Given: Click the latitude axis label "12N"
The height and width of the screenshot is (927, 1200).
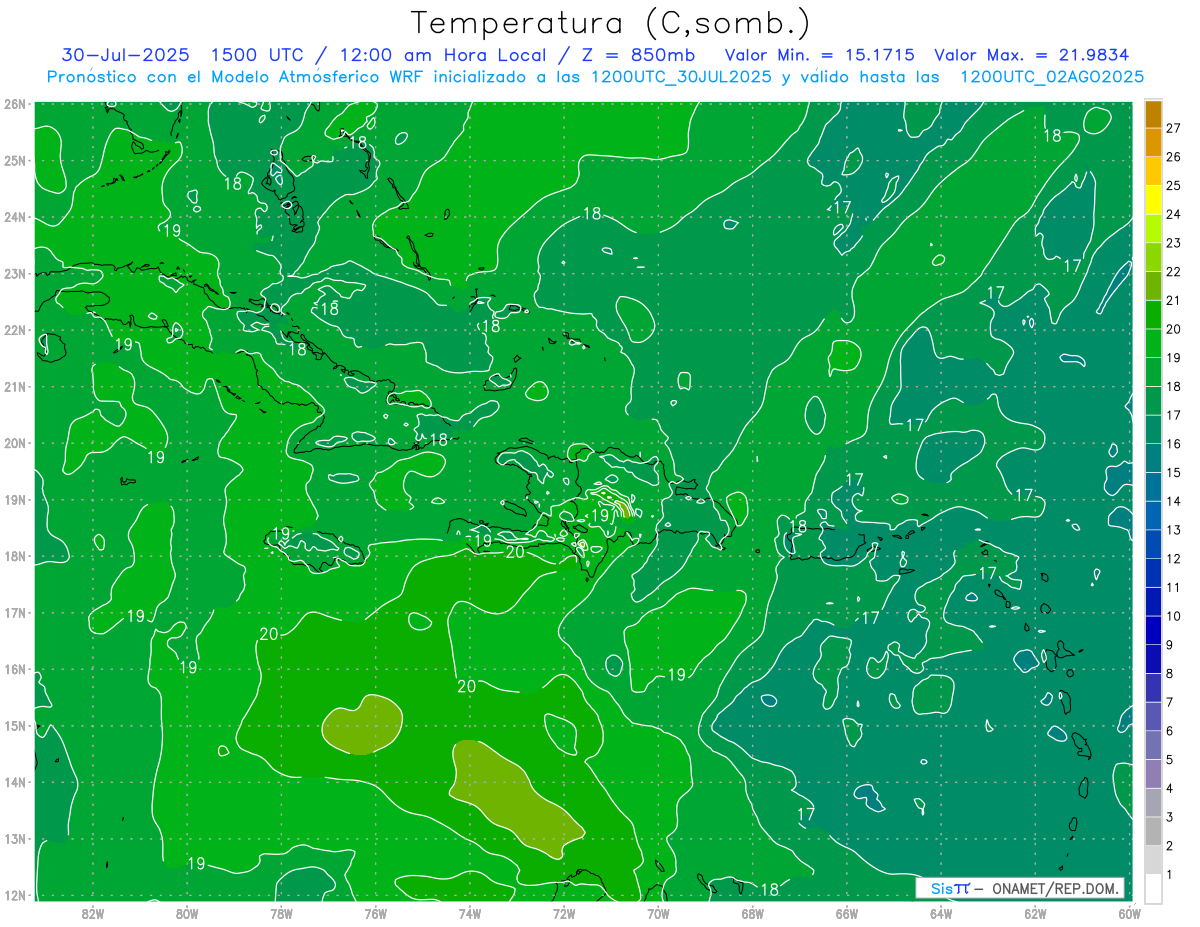Looking at the screenshot, I should tap(14, 895).
